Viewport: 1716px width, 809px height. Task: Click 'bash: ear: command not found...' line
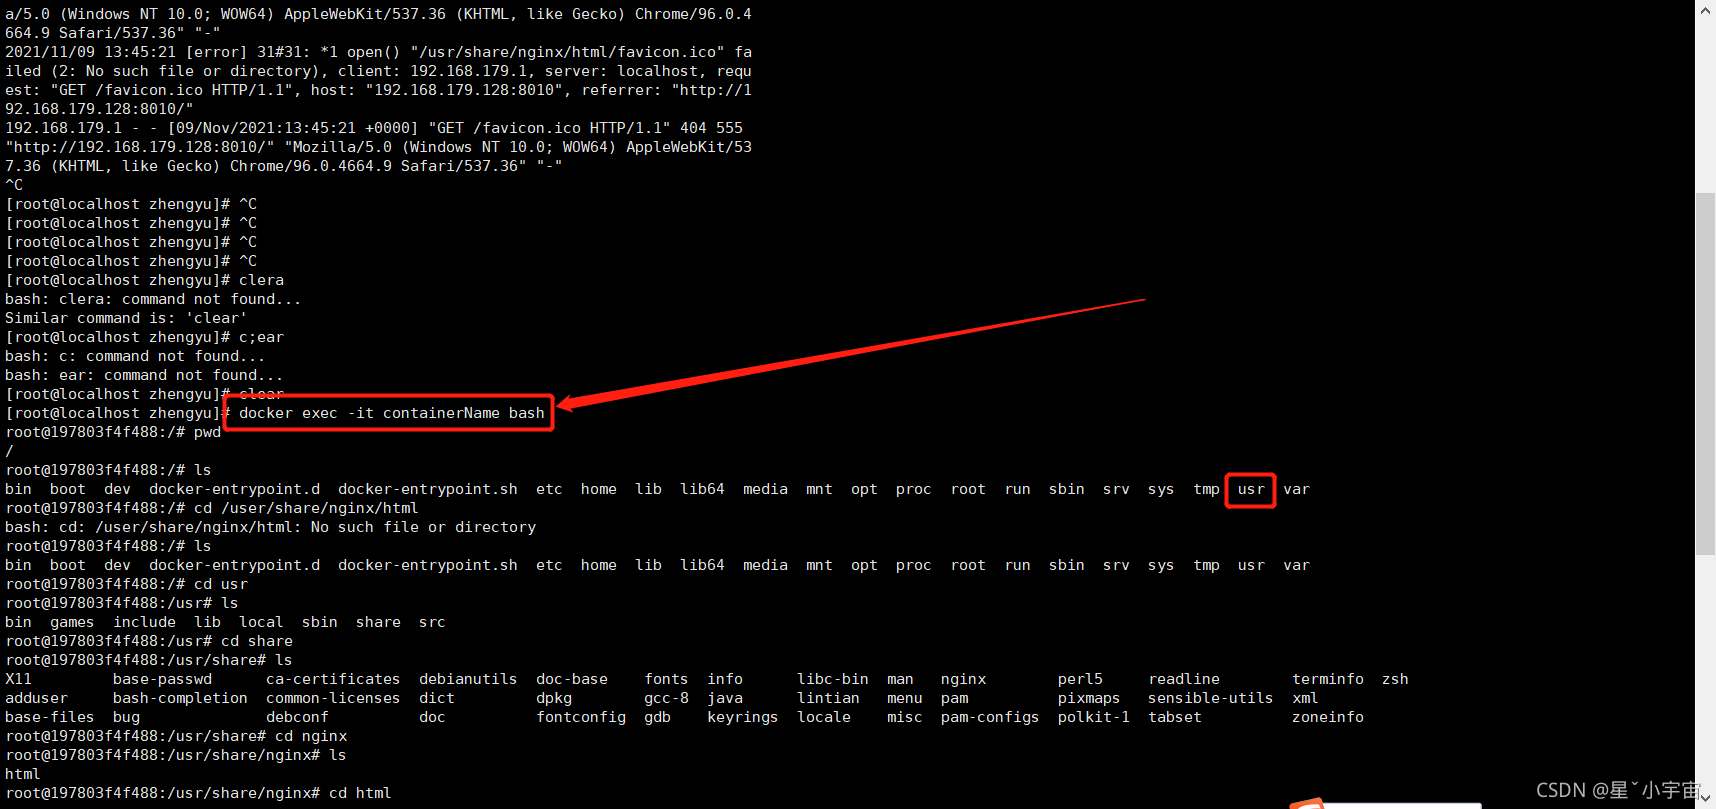[x=144, y=375]
